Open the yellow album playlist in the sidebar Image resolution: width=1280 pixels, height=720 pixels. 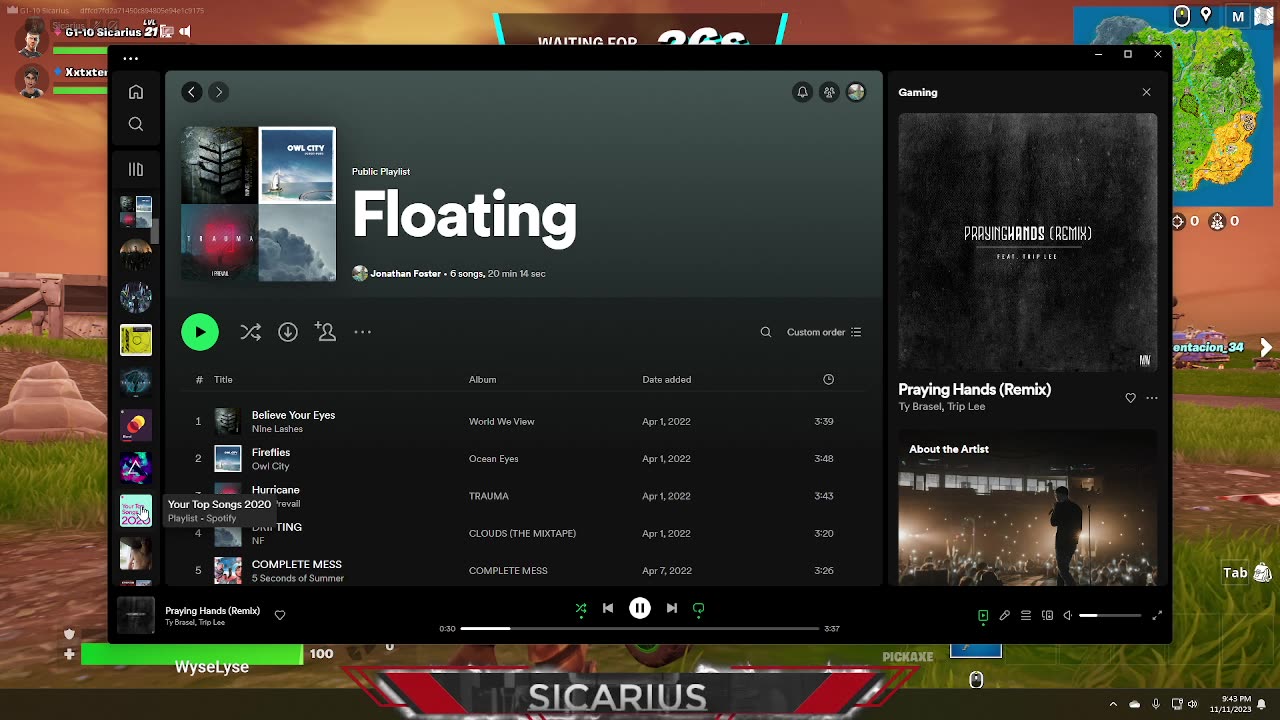[x=136, y=340]
